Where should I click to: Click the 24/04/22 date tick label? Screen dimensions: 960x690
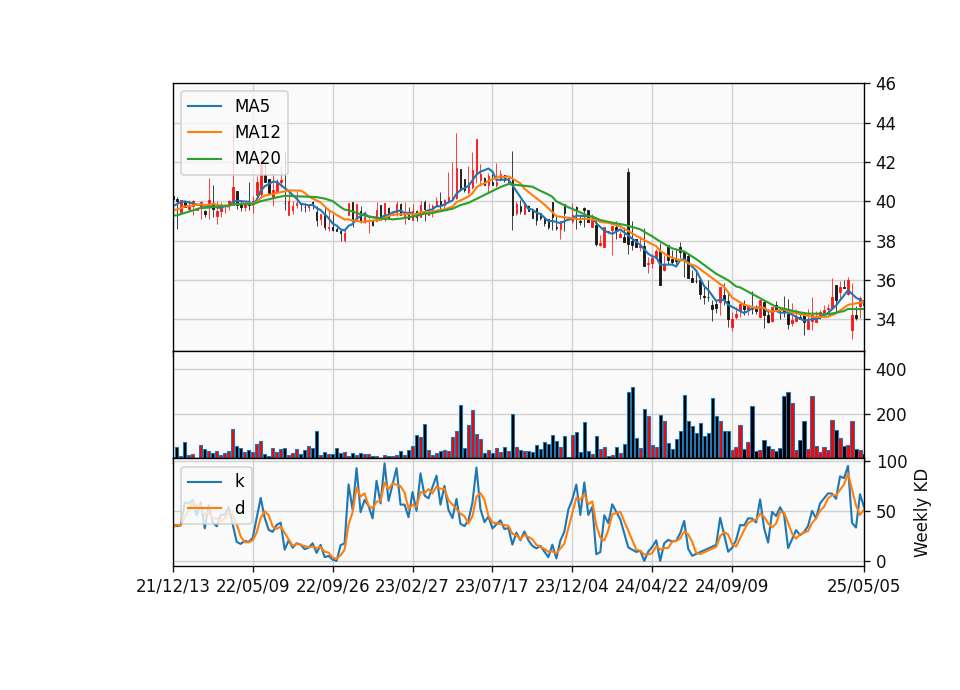651,586
